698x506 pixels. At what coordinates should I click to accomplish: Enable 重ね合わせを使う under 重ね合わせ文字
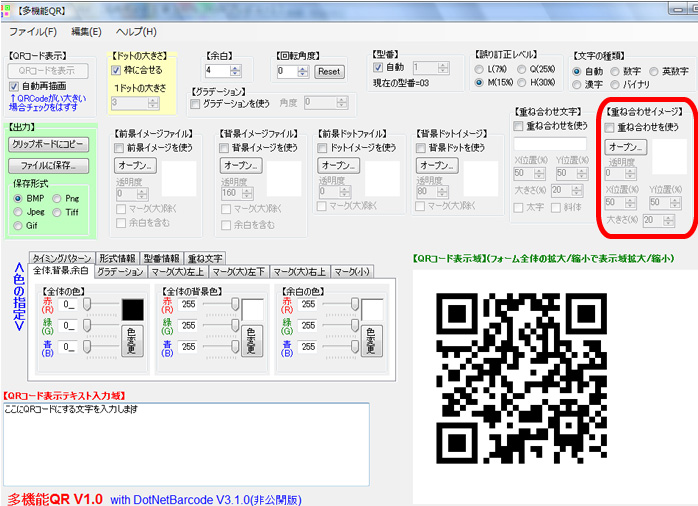[x=518, y=126]
